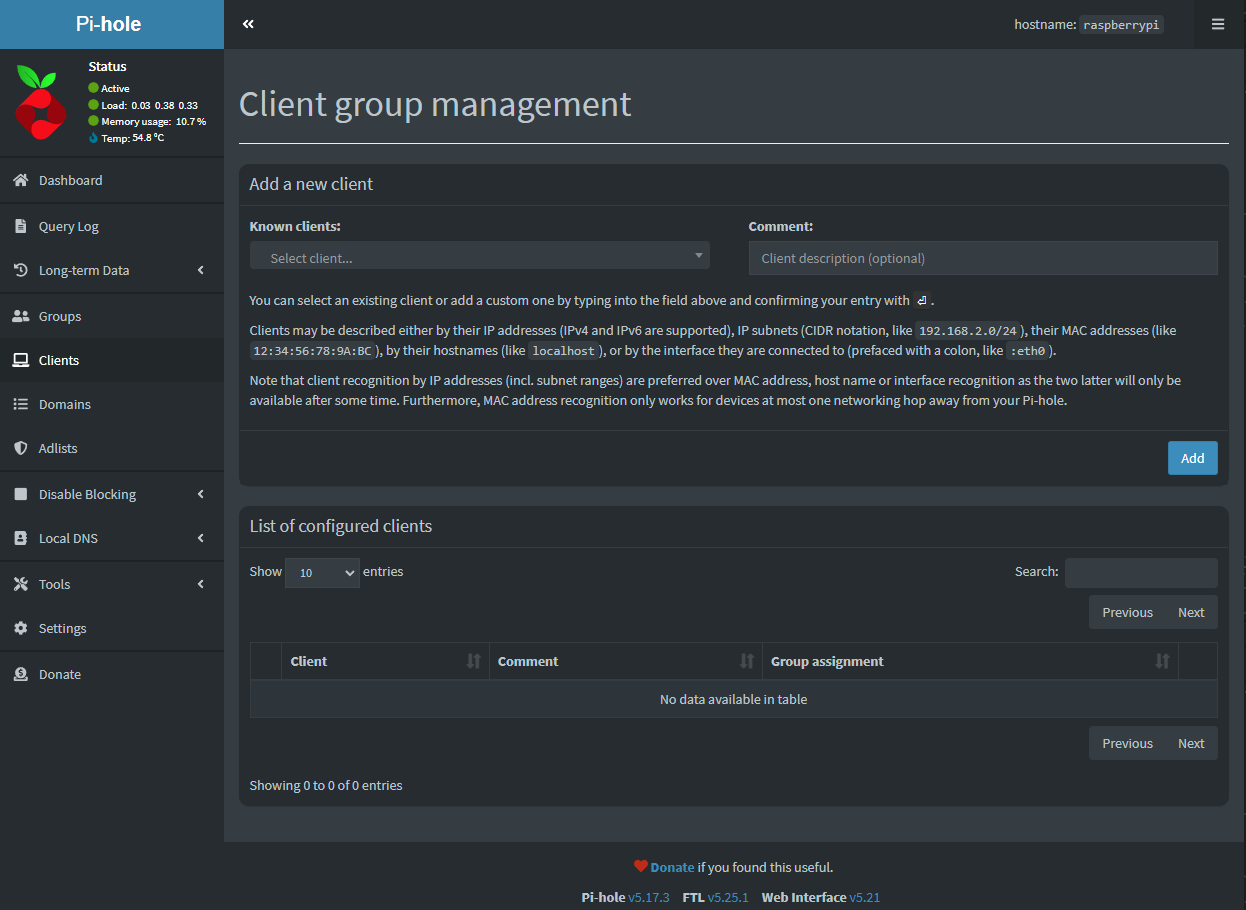This screenshot has width=1246, height=910.
Task: Open Pi-hole v5.17.3 version link
Action: click(648, 897)
